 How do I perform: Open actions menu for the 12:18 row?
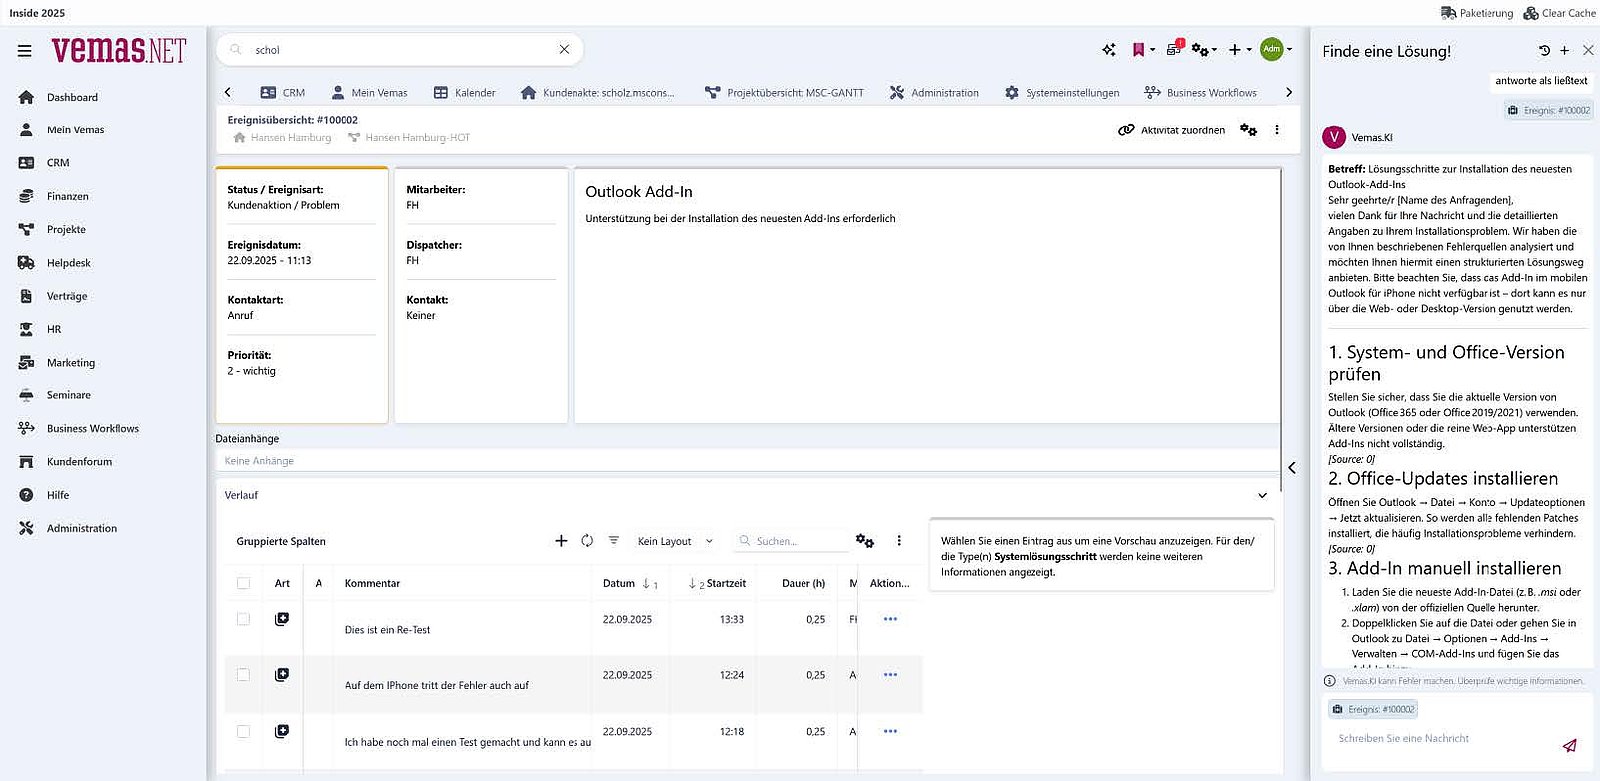(x=890, y=731)
